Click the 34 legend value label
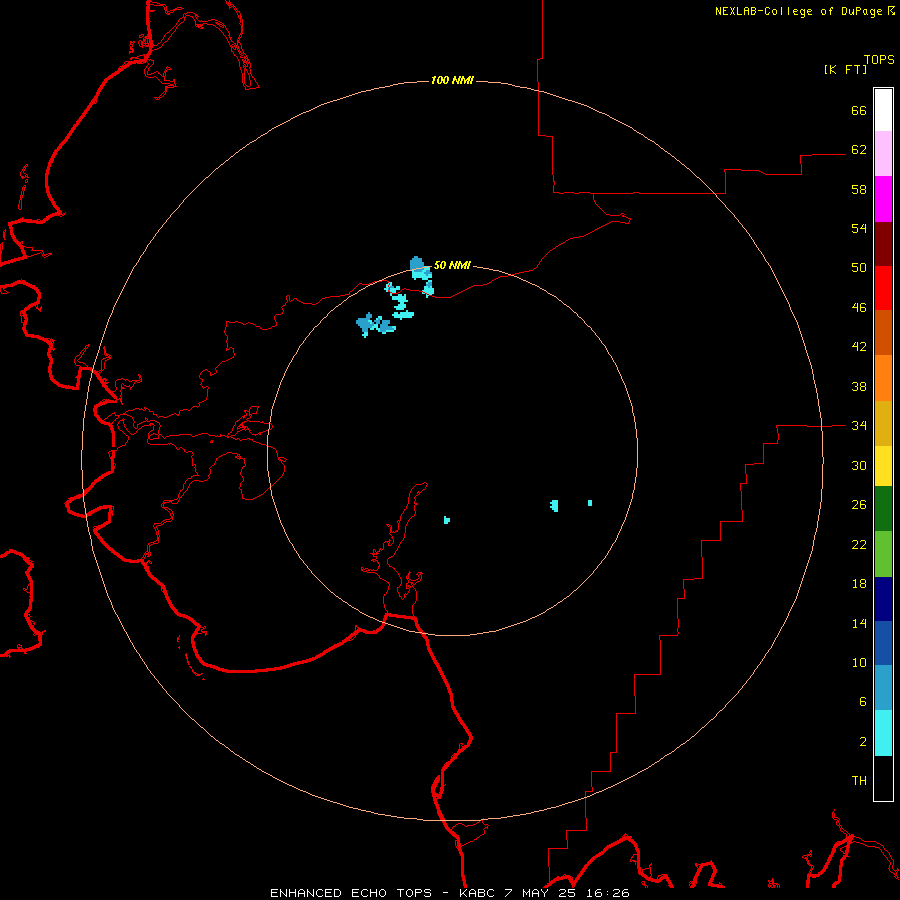Image resolution: width=900 pixels, height=900 pixels. coord(859,425)
